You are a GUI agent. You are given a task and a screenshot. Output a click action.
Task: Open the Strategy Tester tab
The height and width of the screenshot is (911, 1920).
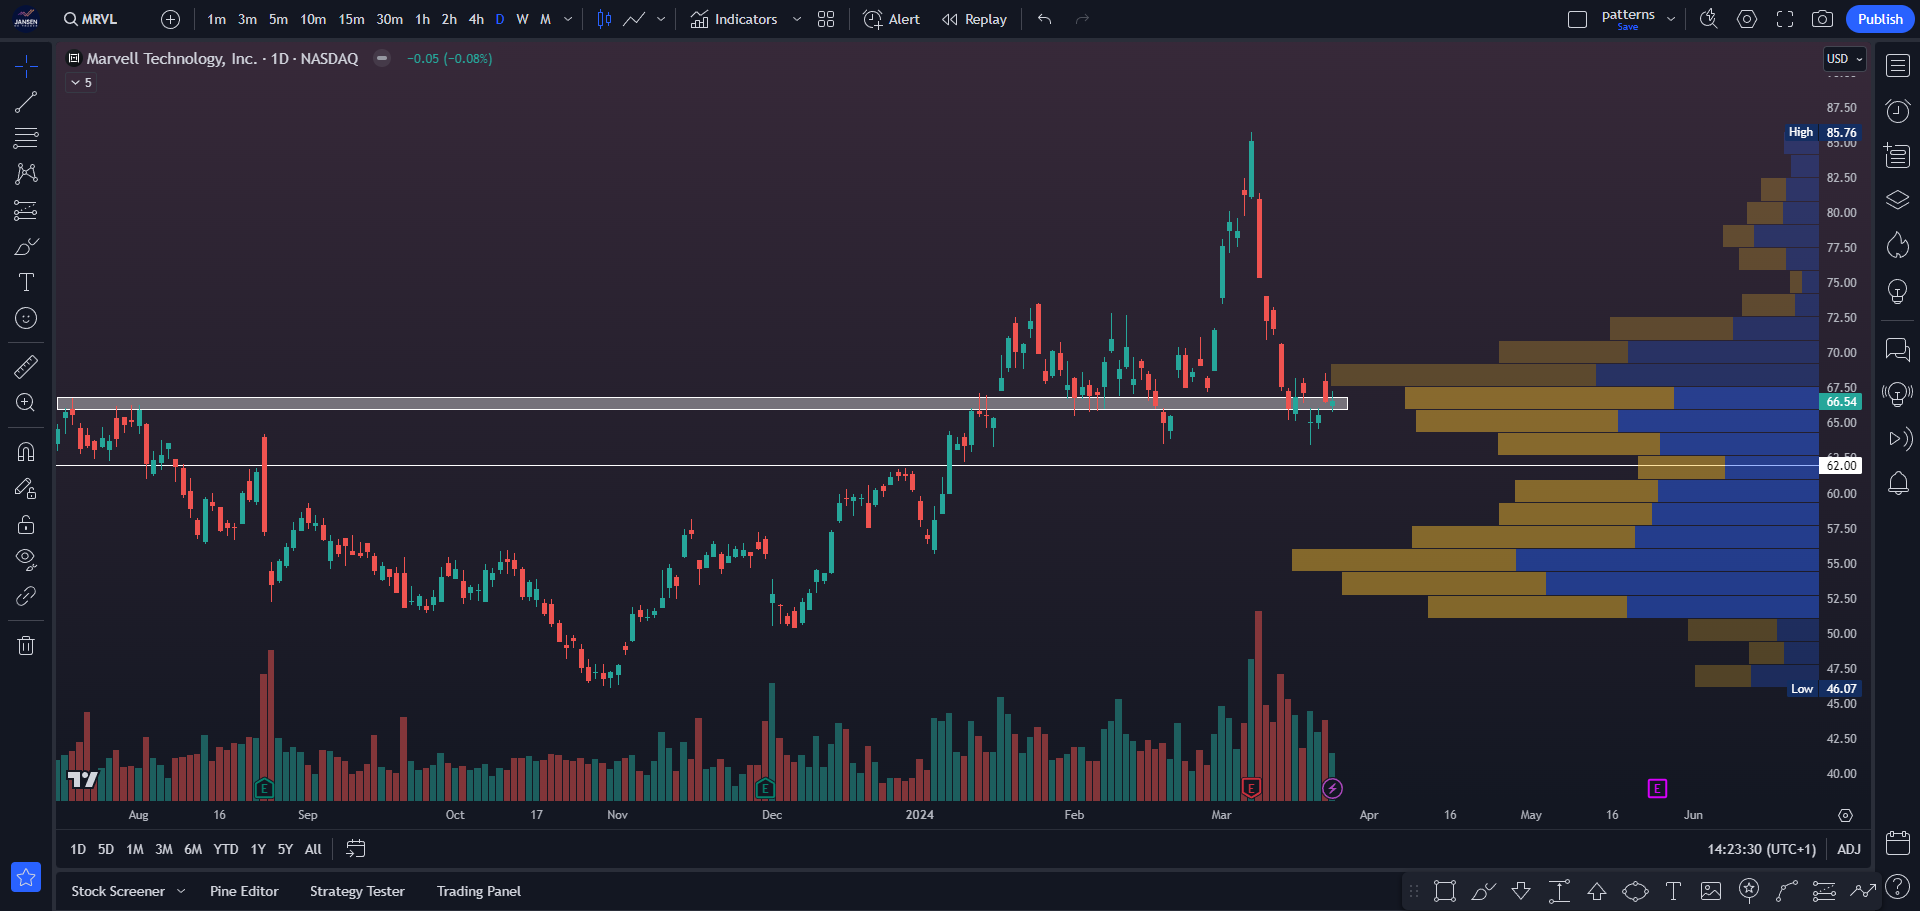[357, 891]
